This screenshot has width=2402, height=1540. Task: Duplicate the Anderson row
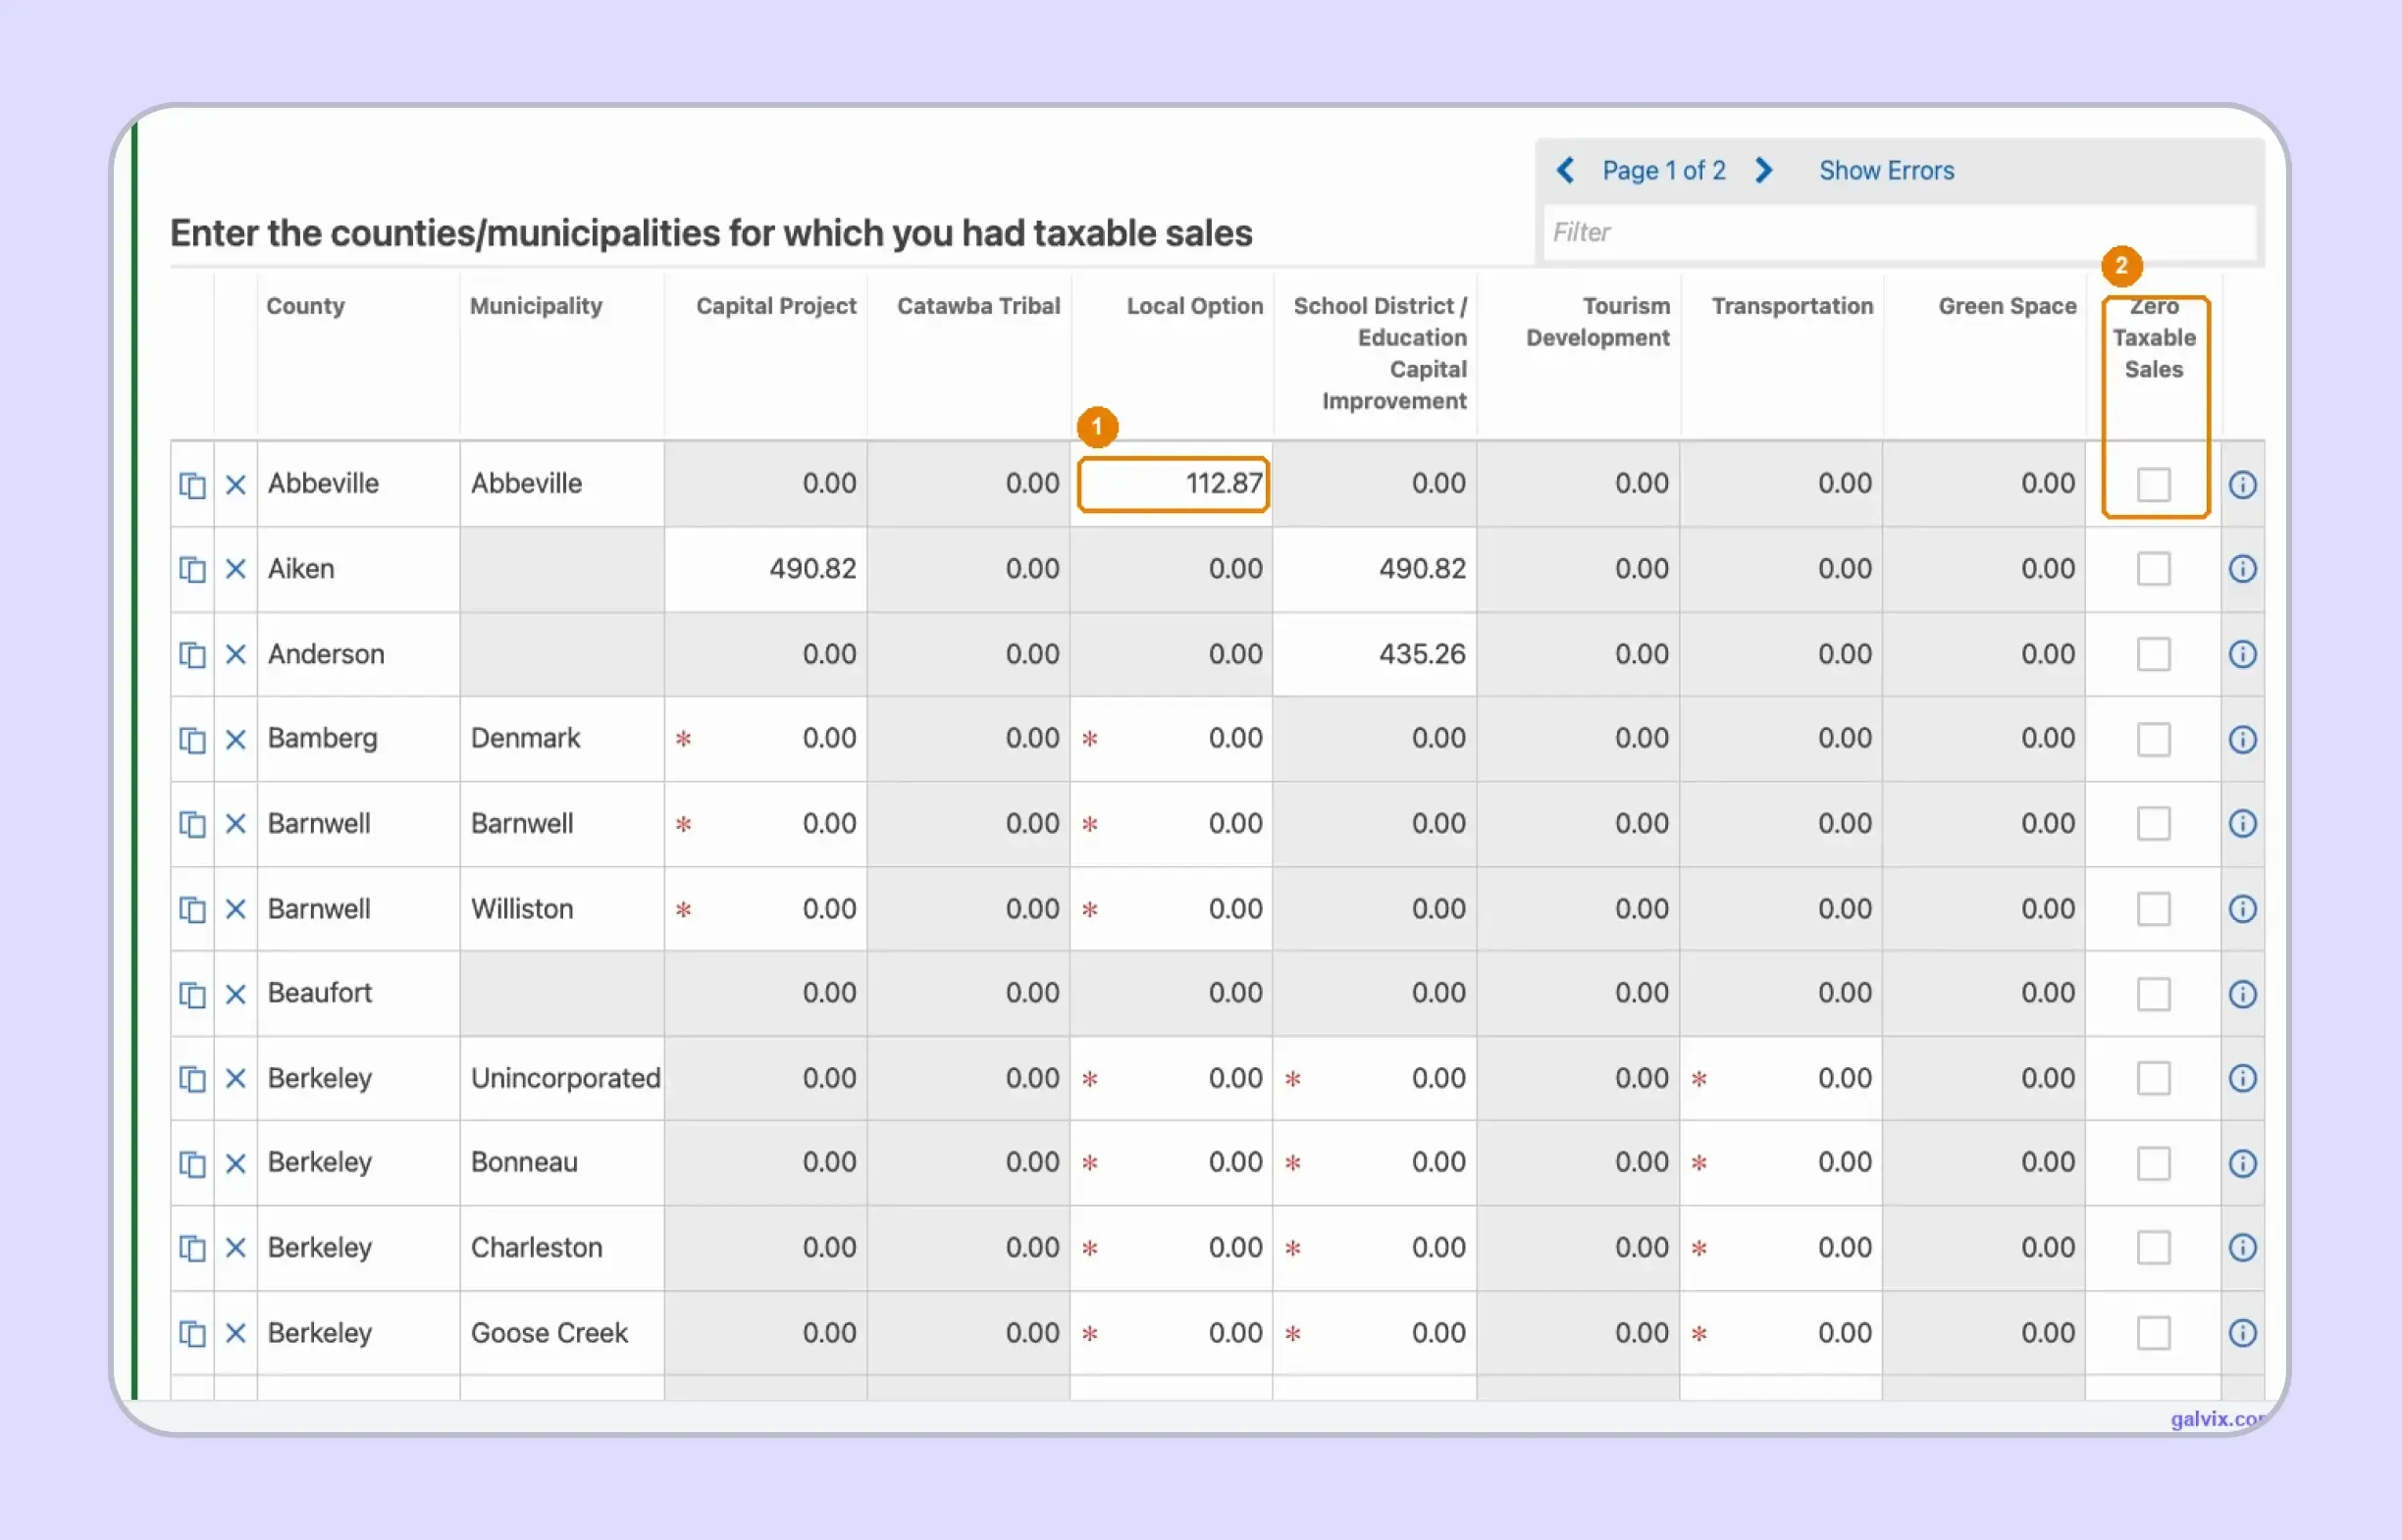pos(192,654)
